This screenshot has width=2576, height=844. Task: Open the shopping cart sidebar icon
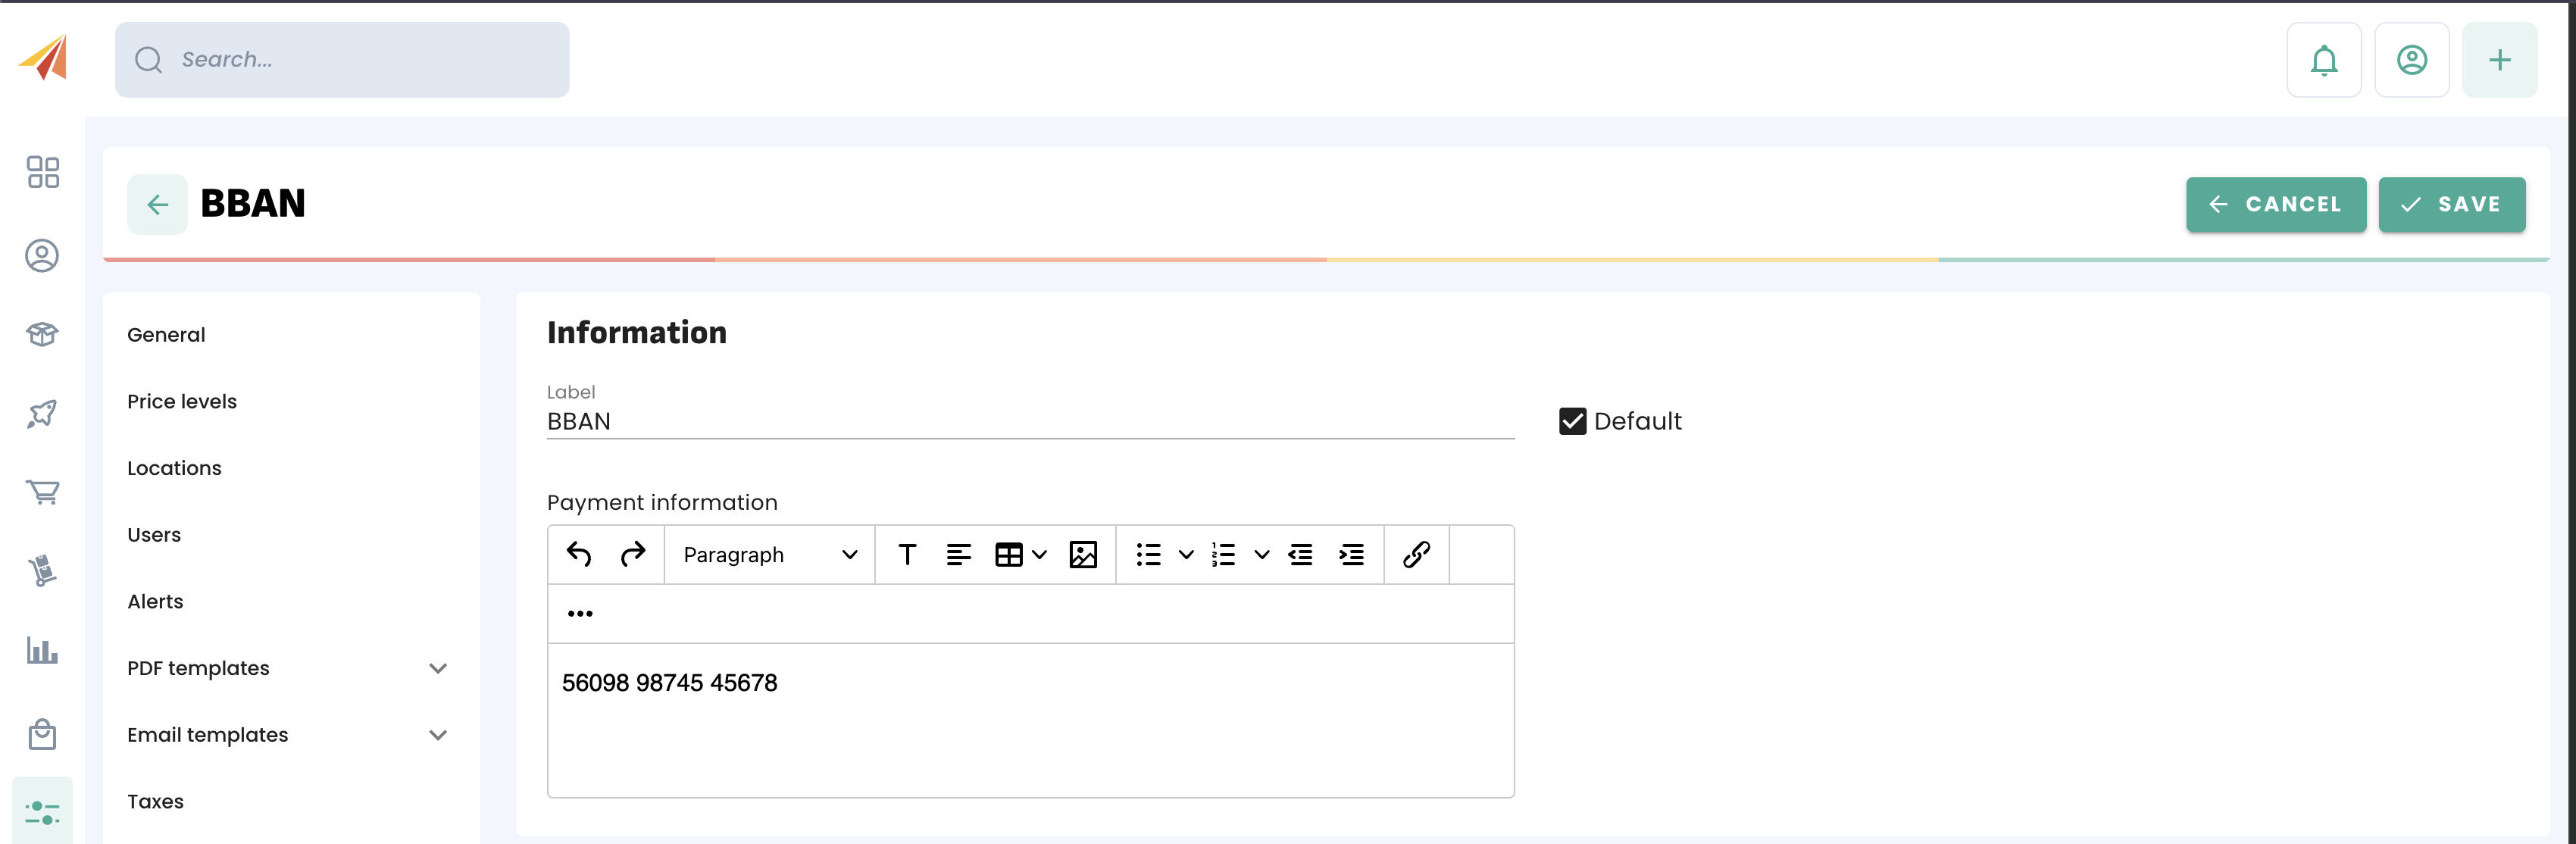click(x=42, y=492)
